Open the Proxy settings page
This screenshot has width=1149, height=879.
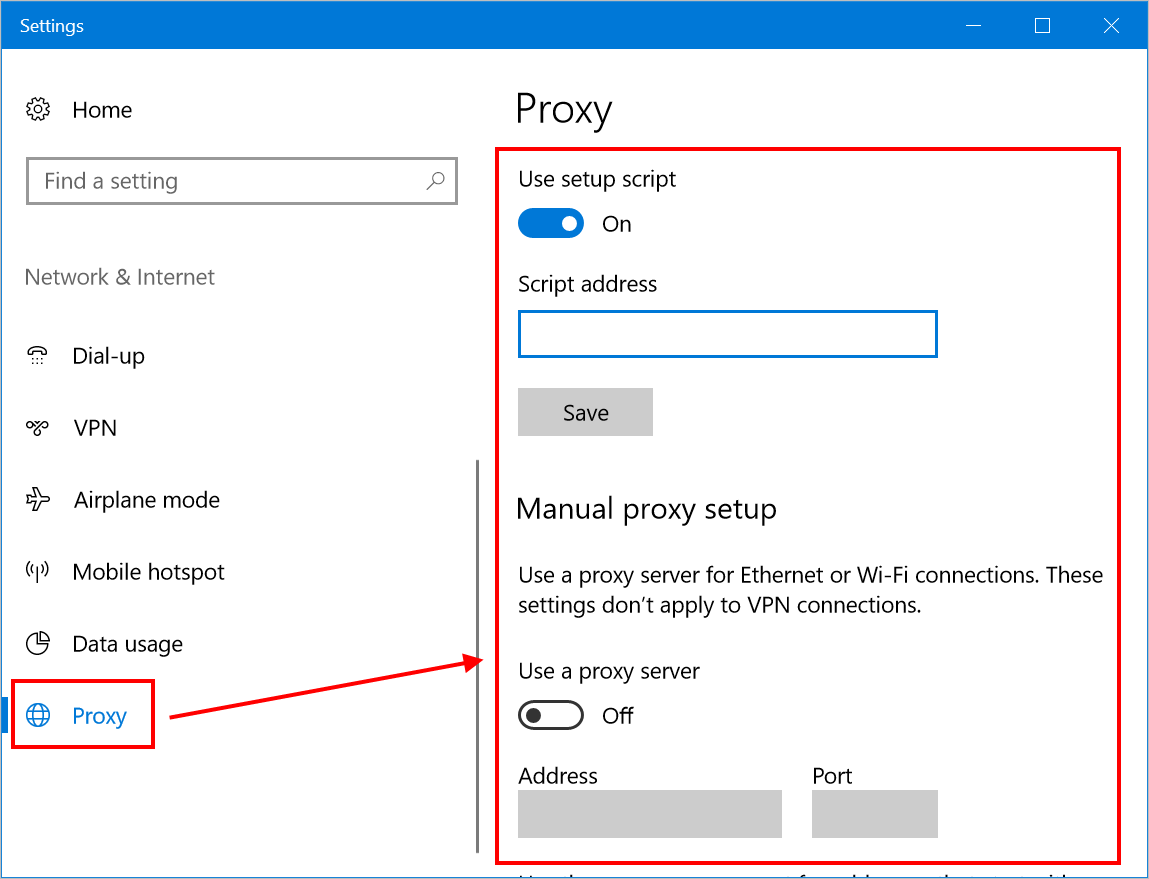(98, 714)
